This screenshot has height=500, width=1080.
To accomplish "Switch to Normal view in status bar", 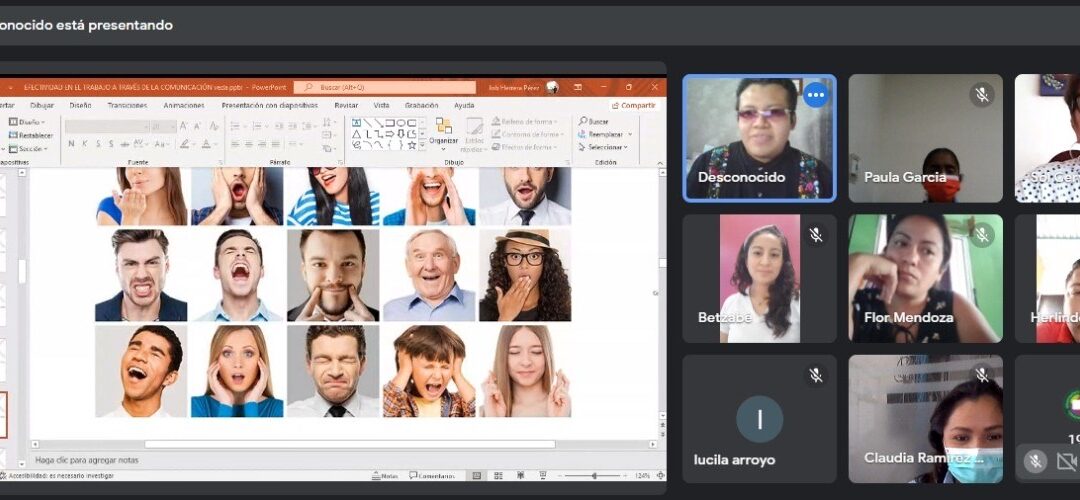I will point(476,475).
